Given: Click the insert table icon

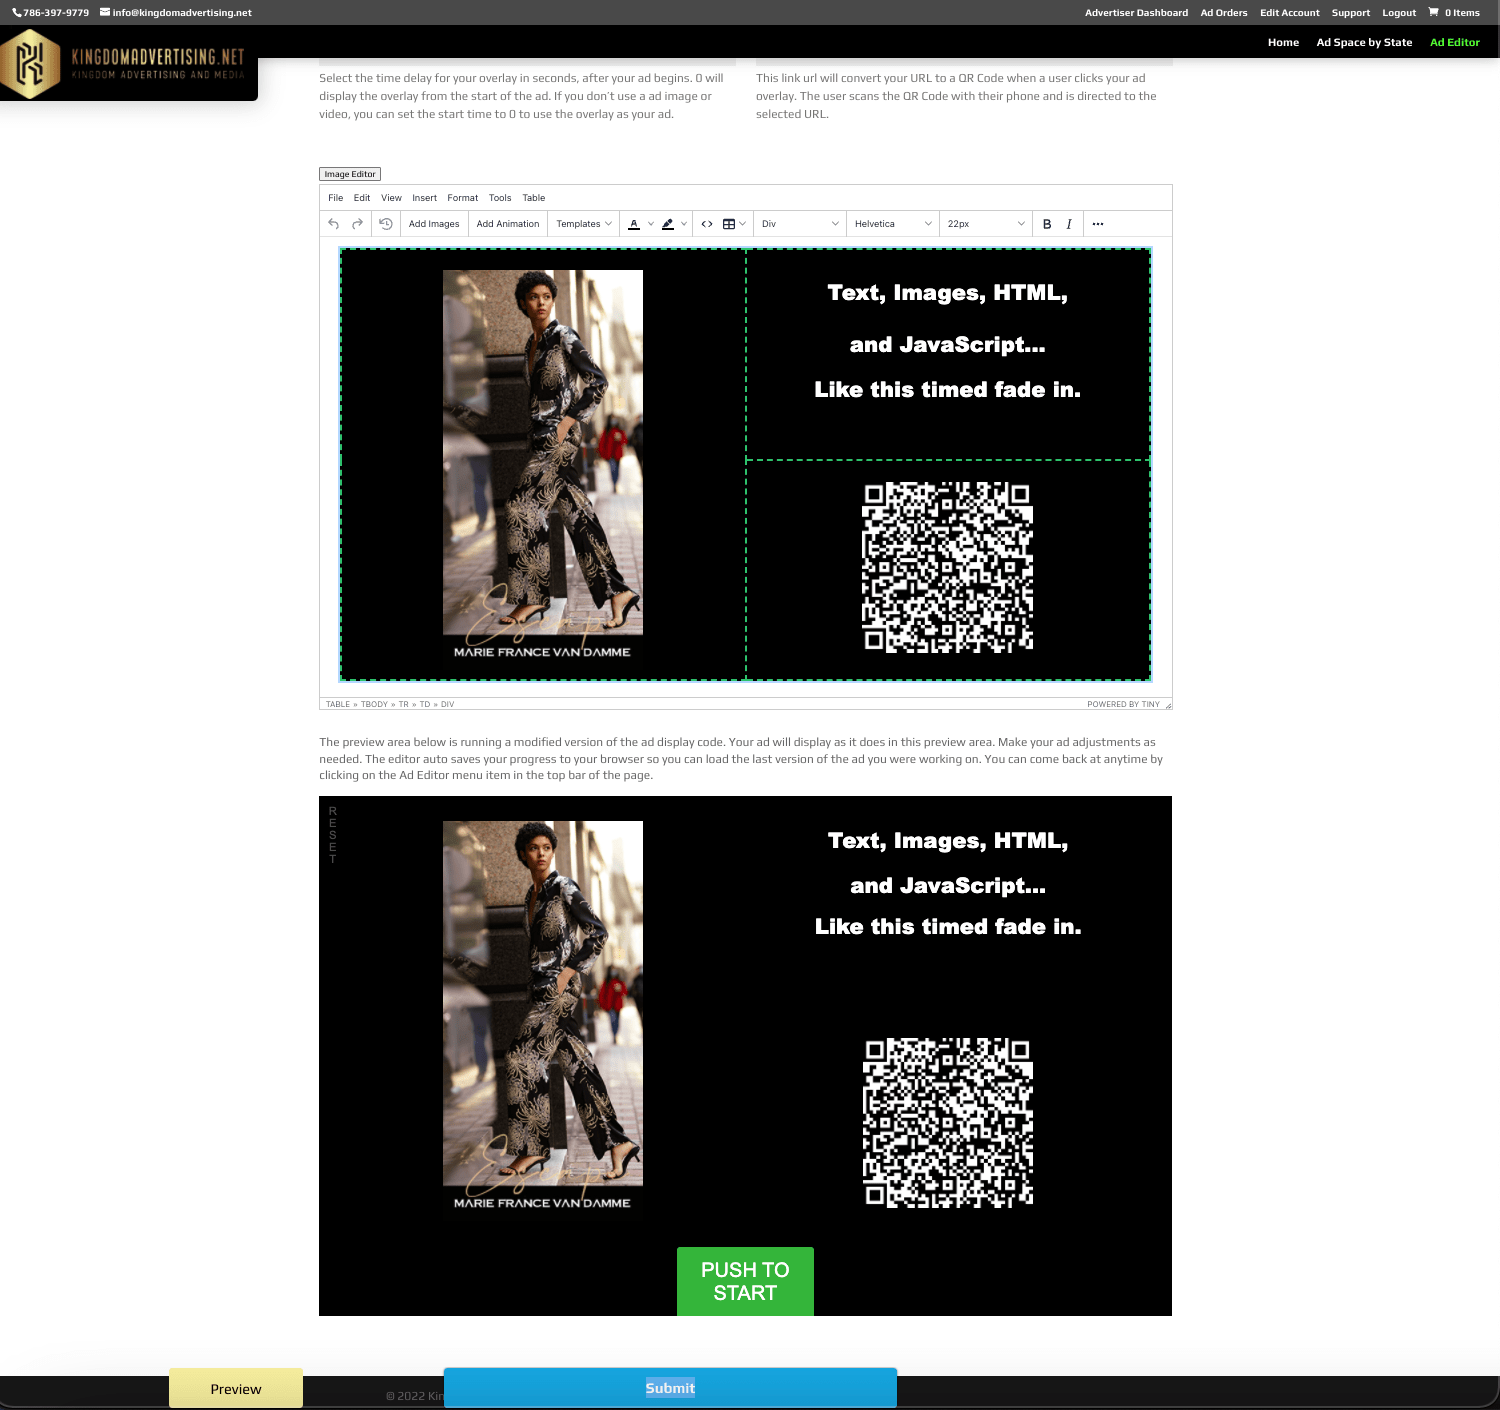Looking at the screenshot, I should click(x=729, y=224).
